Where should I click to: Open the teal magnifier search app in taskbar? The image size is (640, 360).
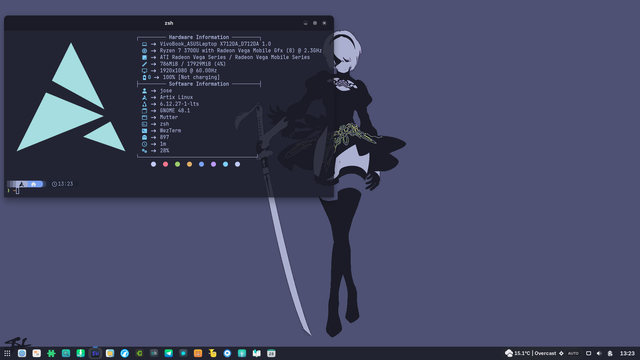(66, 353)
